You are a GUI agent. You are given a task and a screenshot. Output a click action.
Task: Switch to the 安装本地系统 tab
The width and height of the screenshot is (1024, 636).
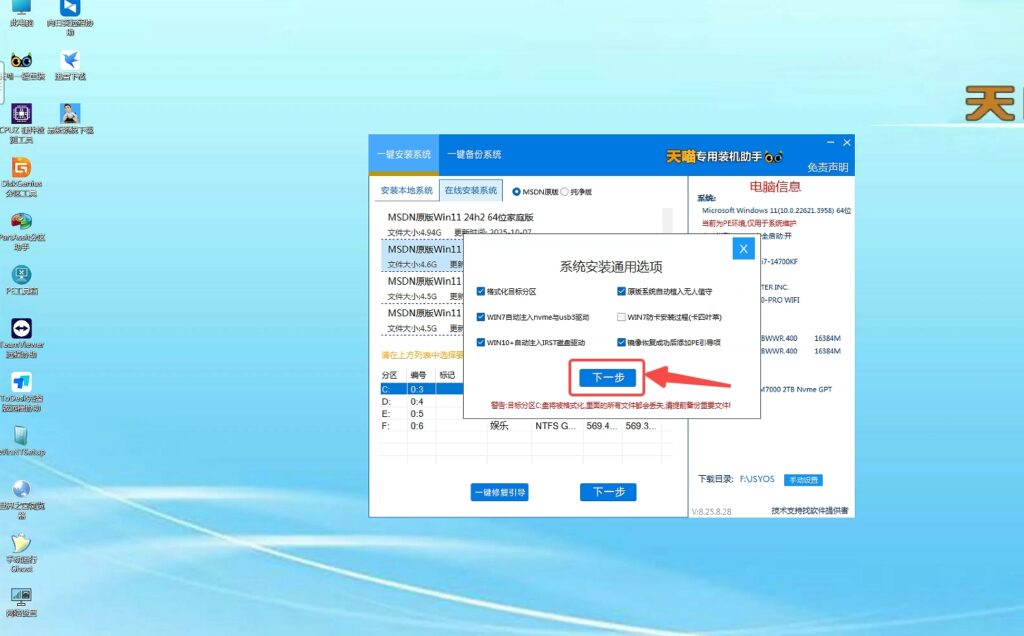click(406, 191)
